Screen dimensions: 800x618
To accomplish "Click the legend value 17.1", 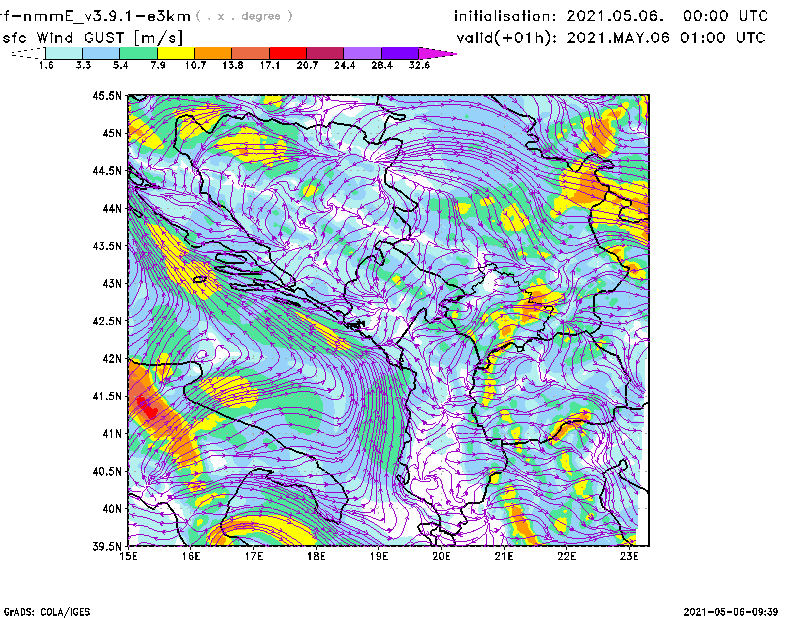I will point(270,65).
